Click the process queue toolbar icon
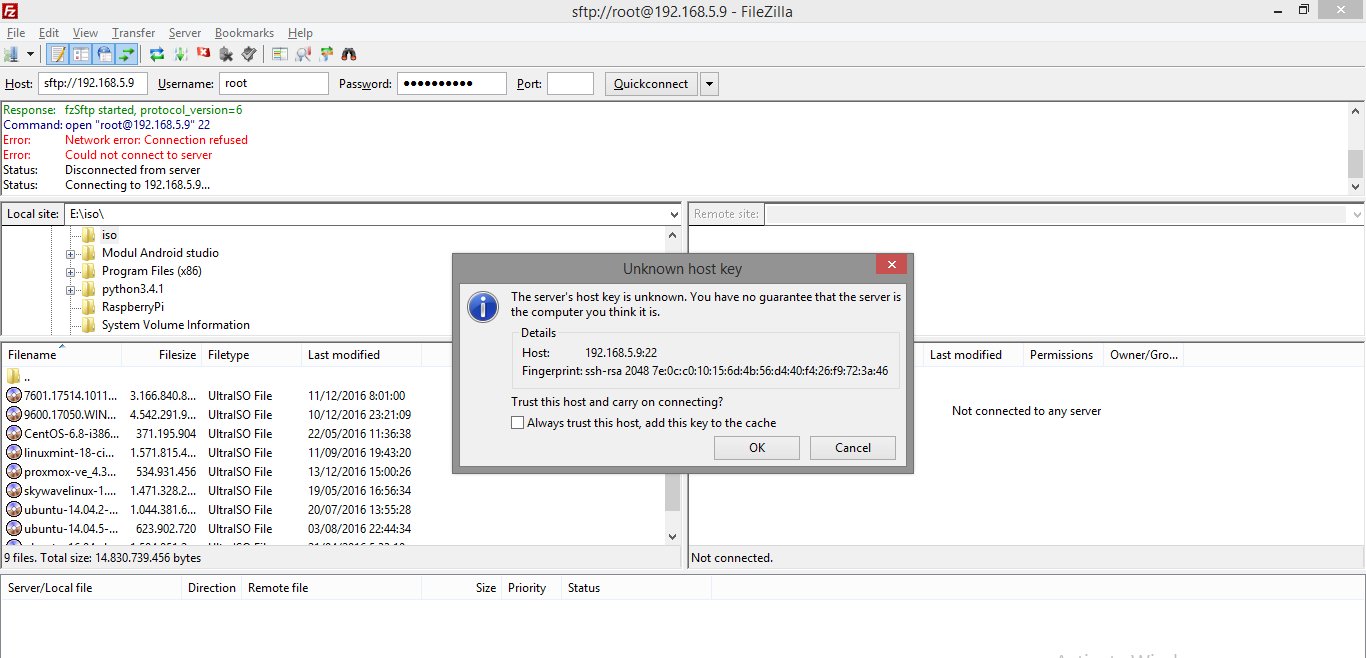The image size is (1366, 658). (x=181, y=54)
